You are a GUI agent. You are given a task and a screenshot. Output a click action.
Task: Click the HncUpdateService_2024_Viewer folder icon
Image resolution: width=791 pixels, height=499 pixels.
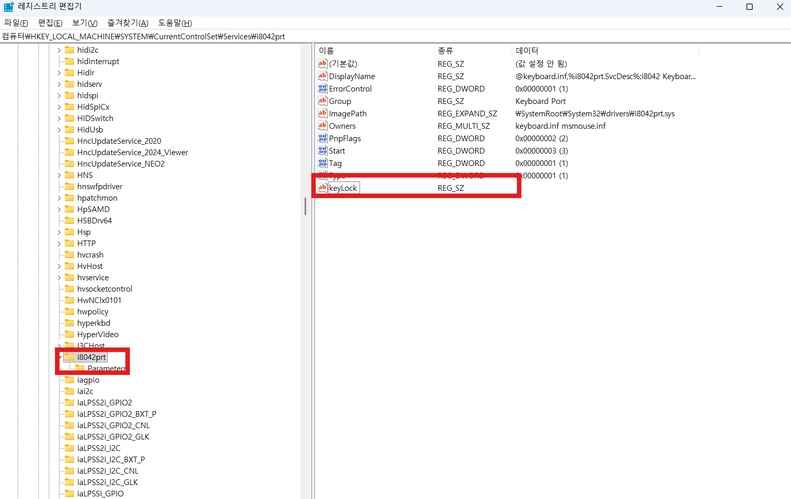pos(70,152)
